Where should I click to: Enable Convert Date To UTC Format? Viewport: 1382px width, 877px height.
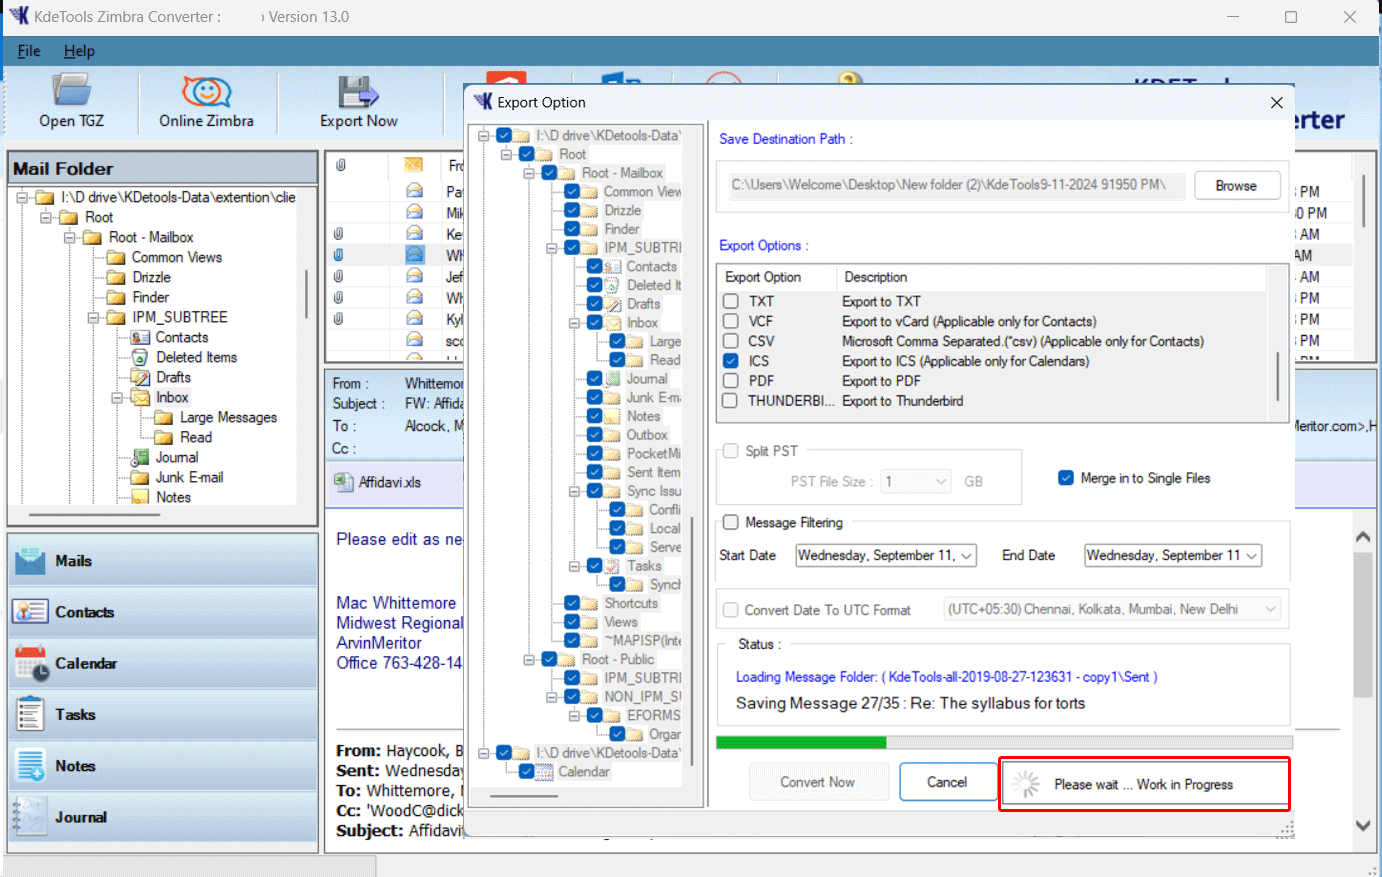point(731,610)
